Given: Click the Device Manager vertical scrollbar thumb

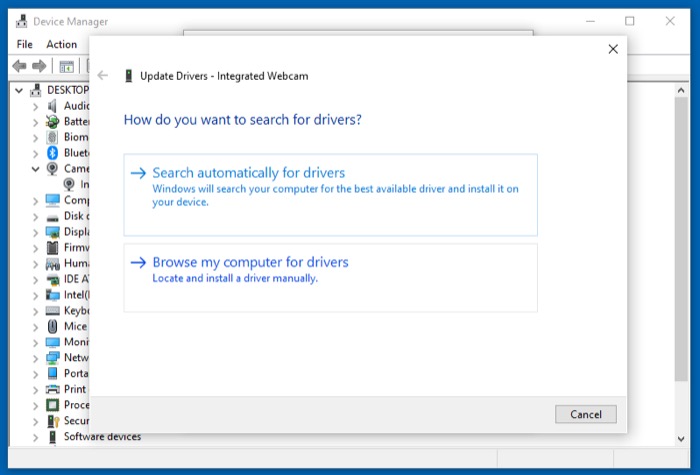Looking at the screenshot, I should click(x=681, y=239).
